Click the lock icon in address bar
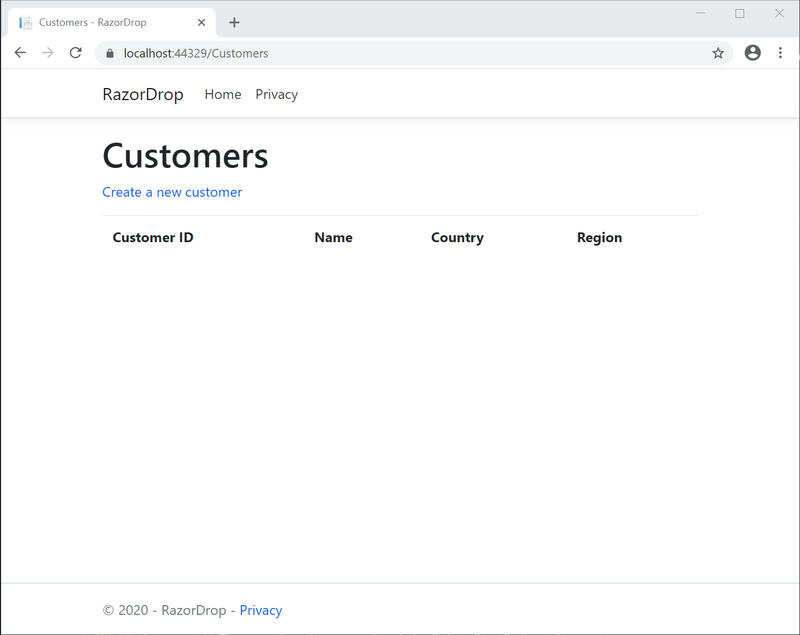800x635 pixels. point(110,53)
